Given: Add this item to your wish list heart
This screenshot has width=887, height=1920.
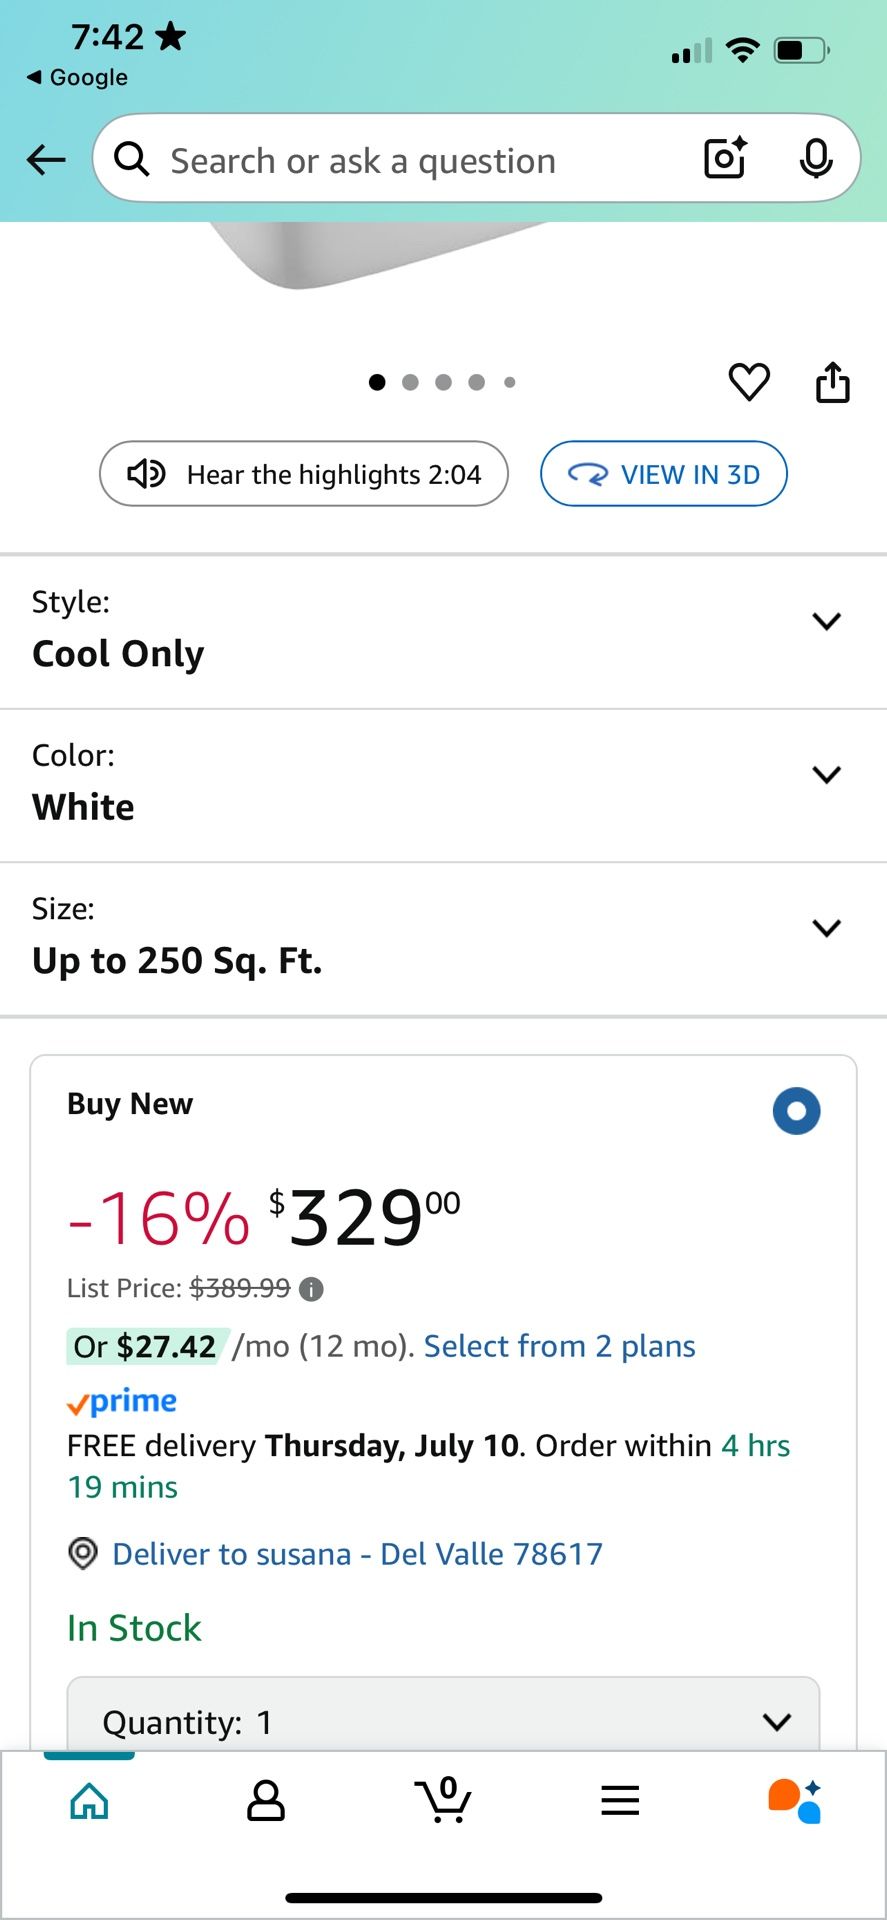Looking at the screenshot, I should (x=749, y=382).
